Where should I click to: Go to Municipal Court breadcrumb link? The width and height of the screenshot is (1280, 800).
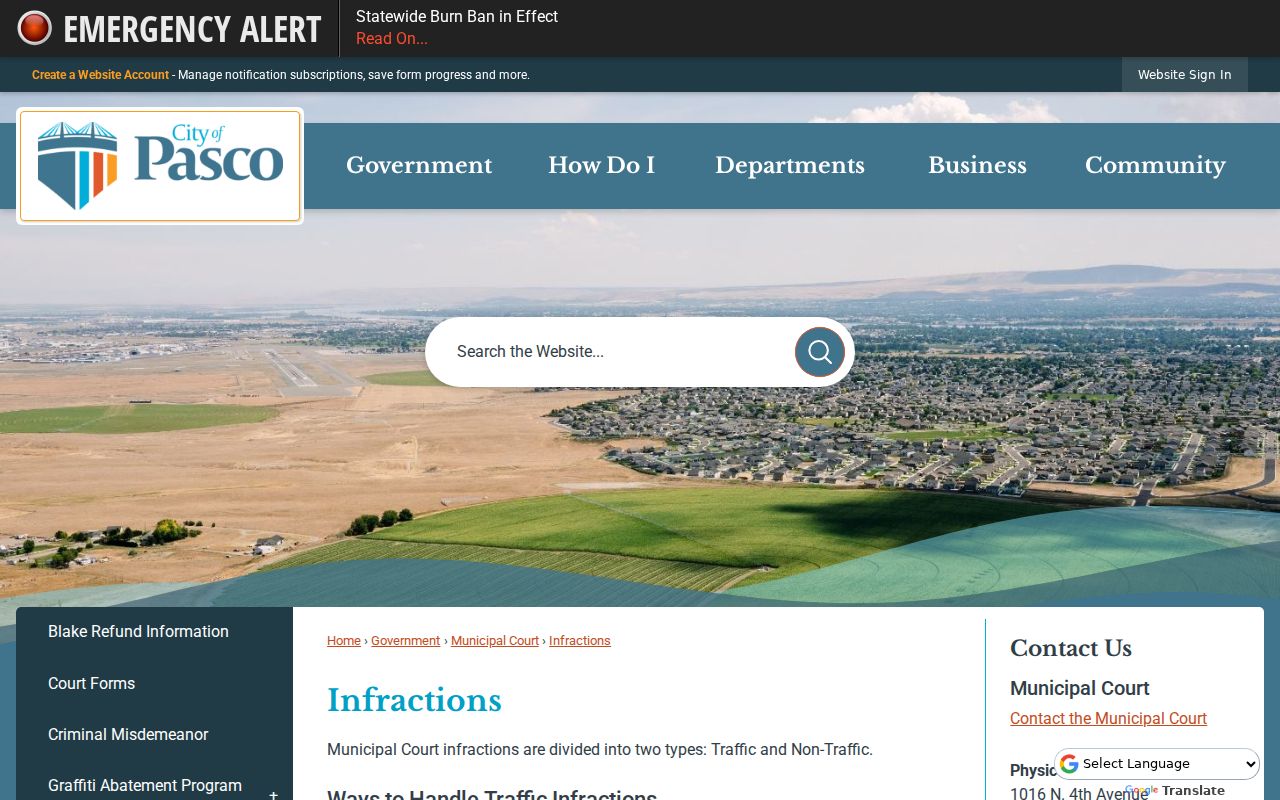(x=495, y=641)
